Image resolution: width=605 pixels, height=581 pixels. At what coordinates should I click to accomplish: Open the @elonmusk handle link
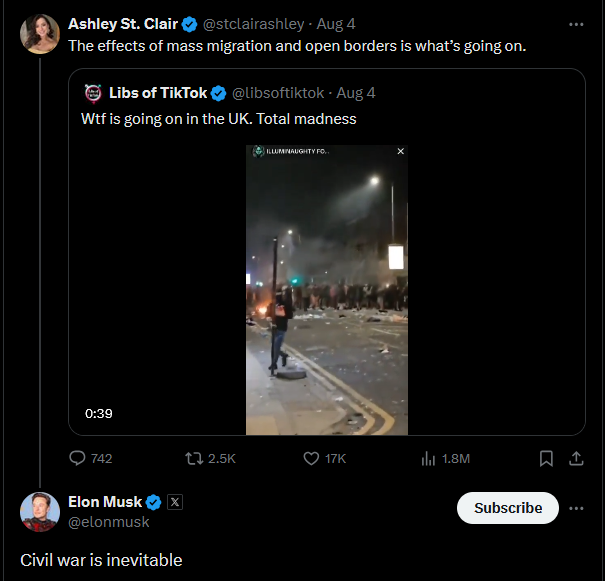[x=108, y=522]
